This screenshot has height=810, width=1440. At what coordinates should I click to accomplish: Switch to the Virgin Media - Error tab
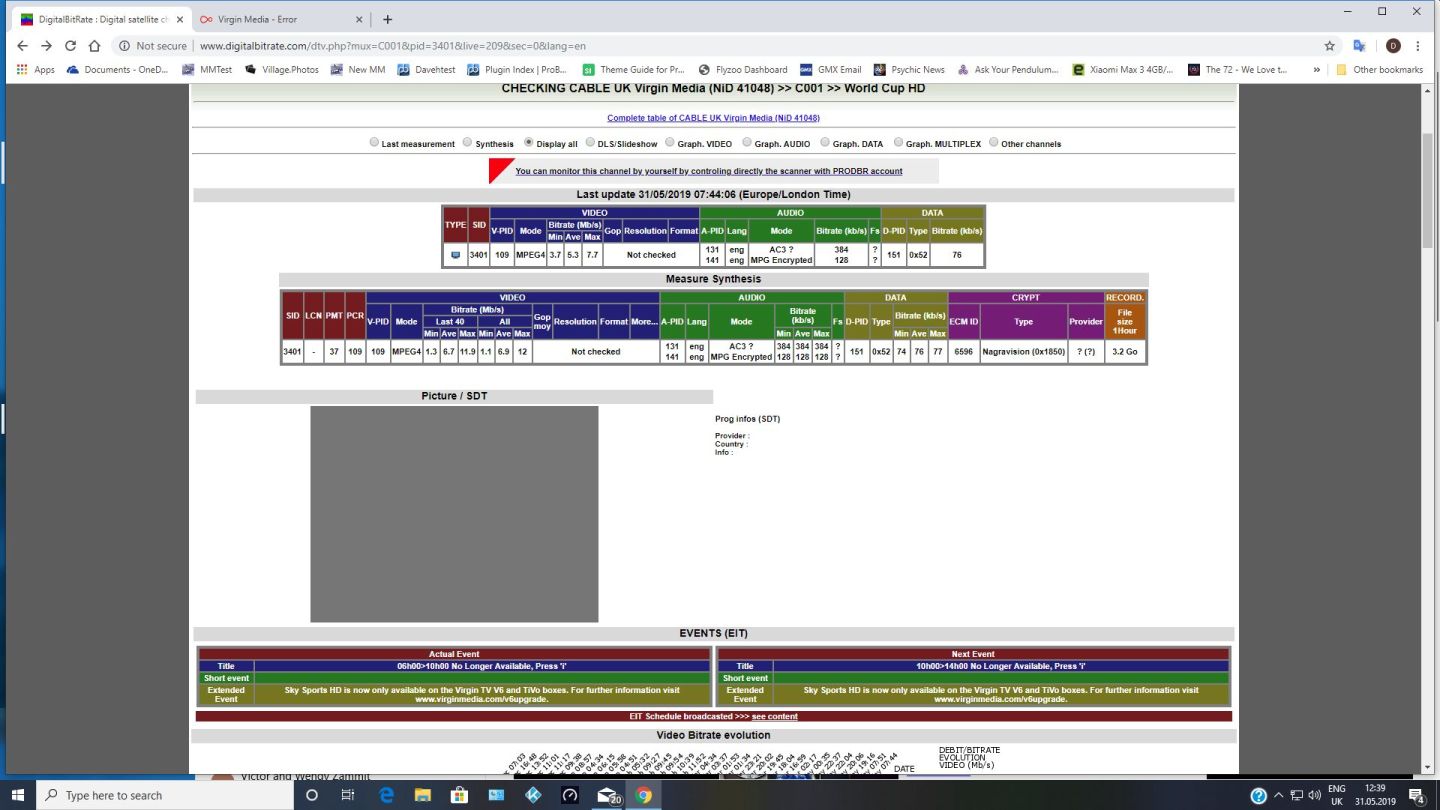click(x=280, y=19)
